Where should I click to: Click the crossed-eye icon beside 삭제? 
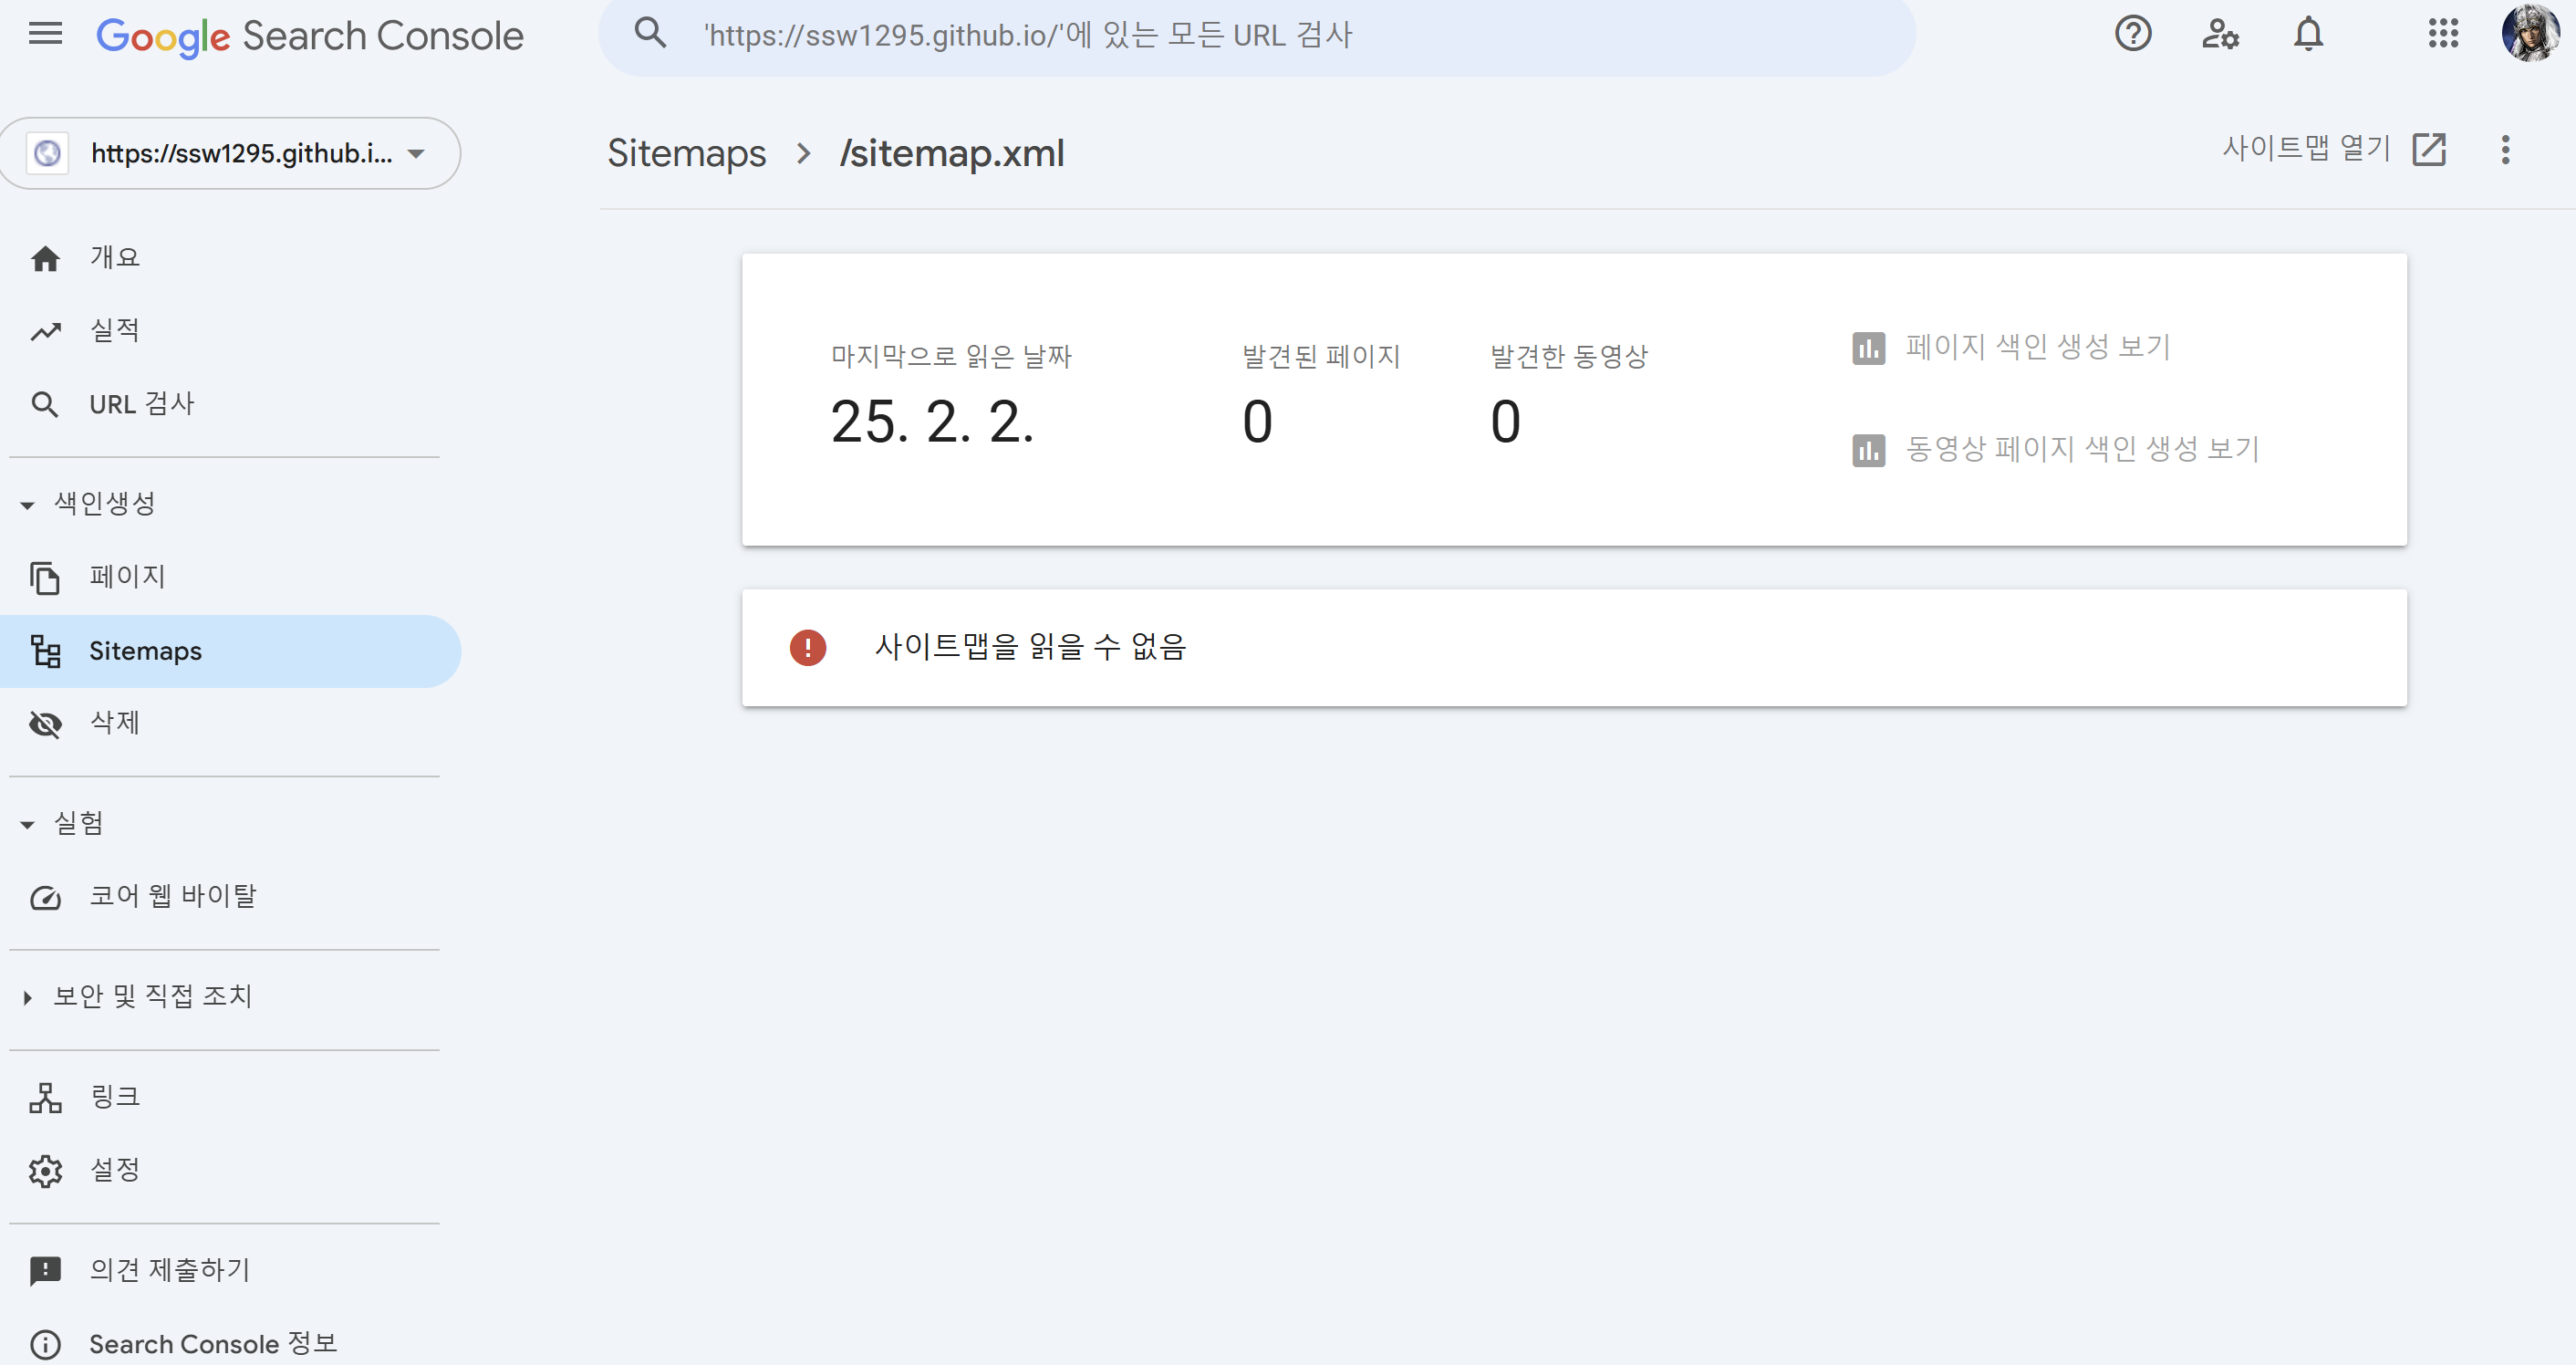(45, 724)
